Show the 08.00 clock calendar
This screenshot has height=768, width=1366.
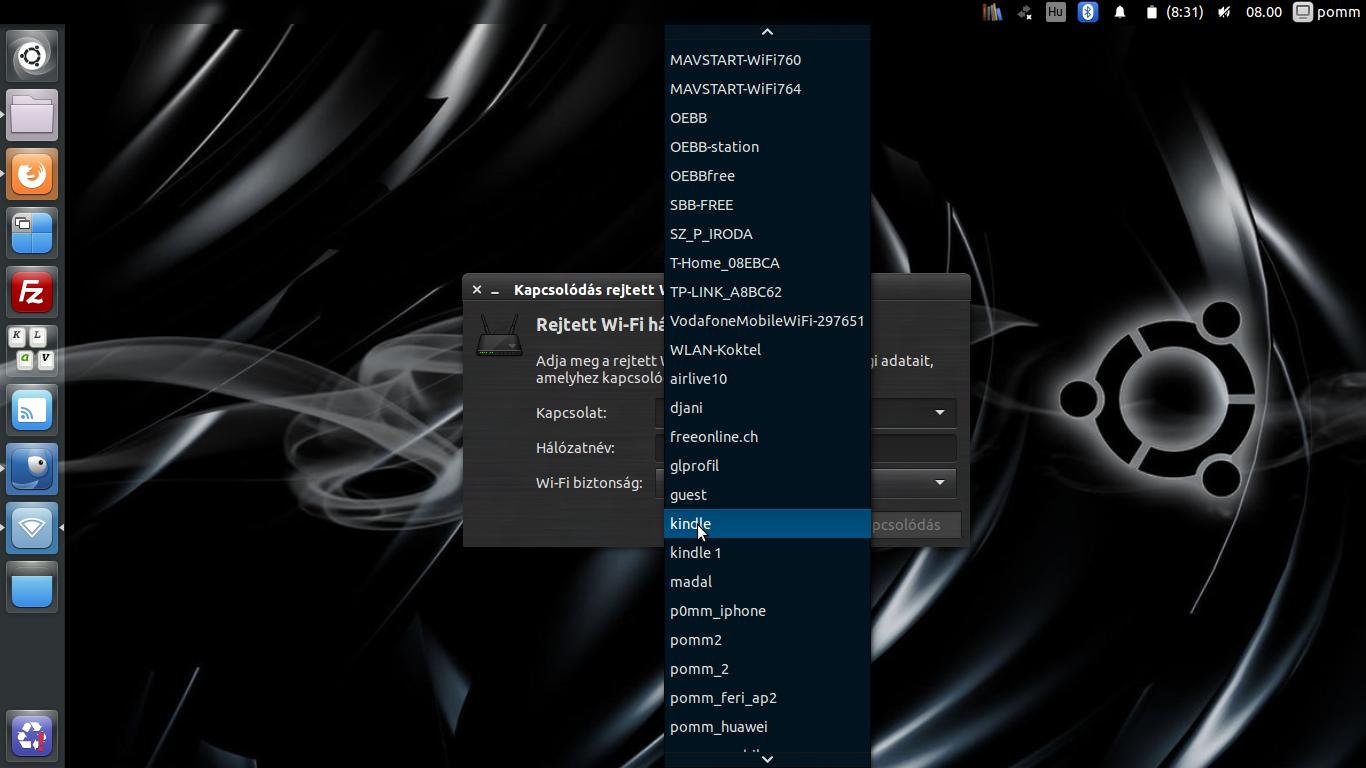tap(1264, 12)
